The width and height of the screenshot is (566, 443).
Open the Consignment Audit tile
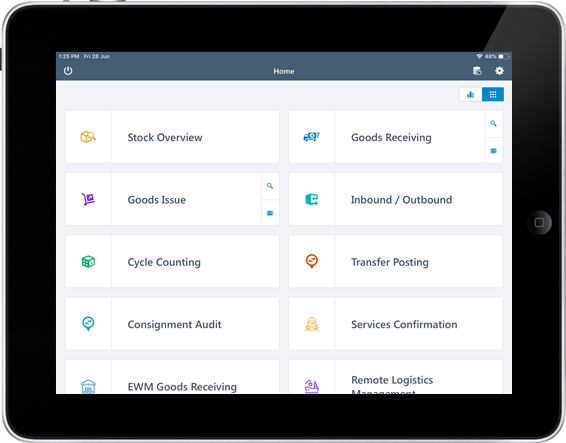(x=172, y=324)
